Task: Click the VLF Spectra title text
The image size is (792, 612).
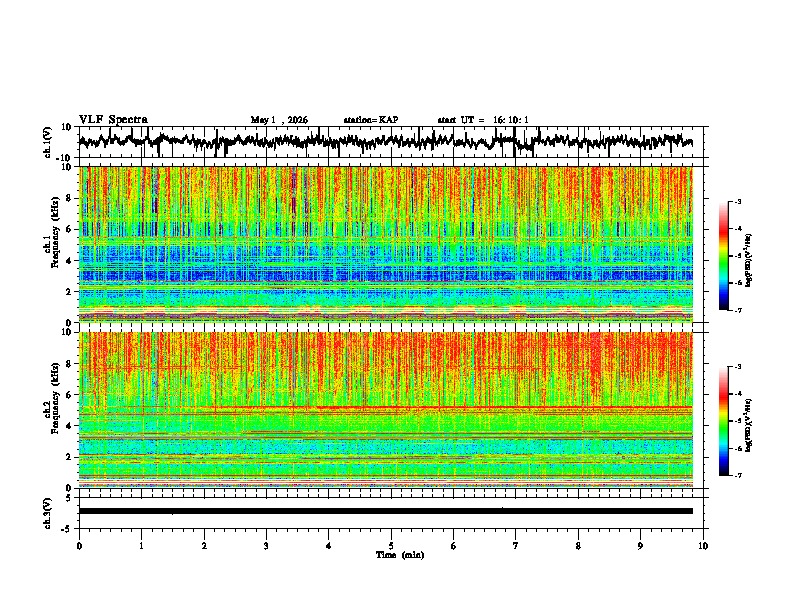Action: [x=113, y=120]
